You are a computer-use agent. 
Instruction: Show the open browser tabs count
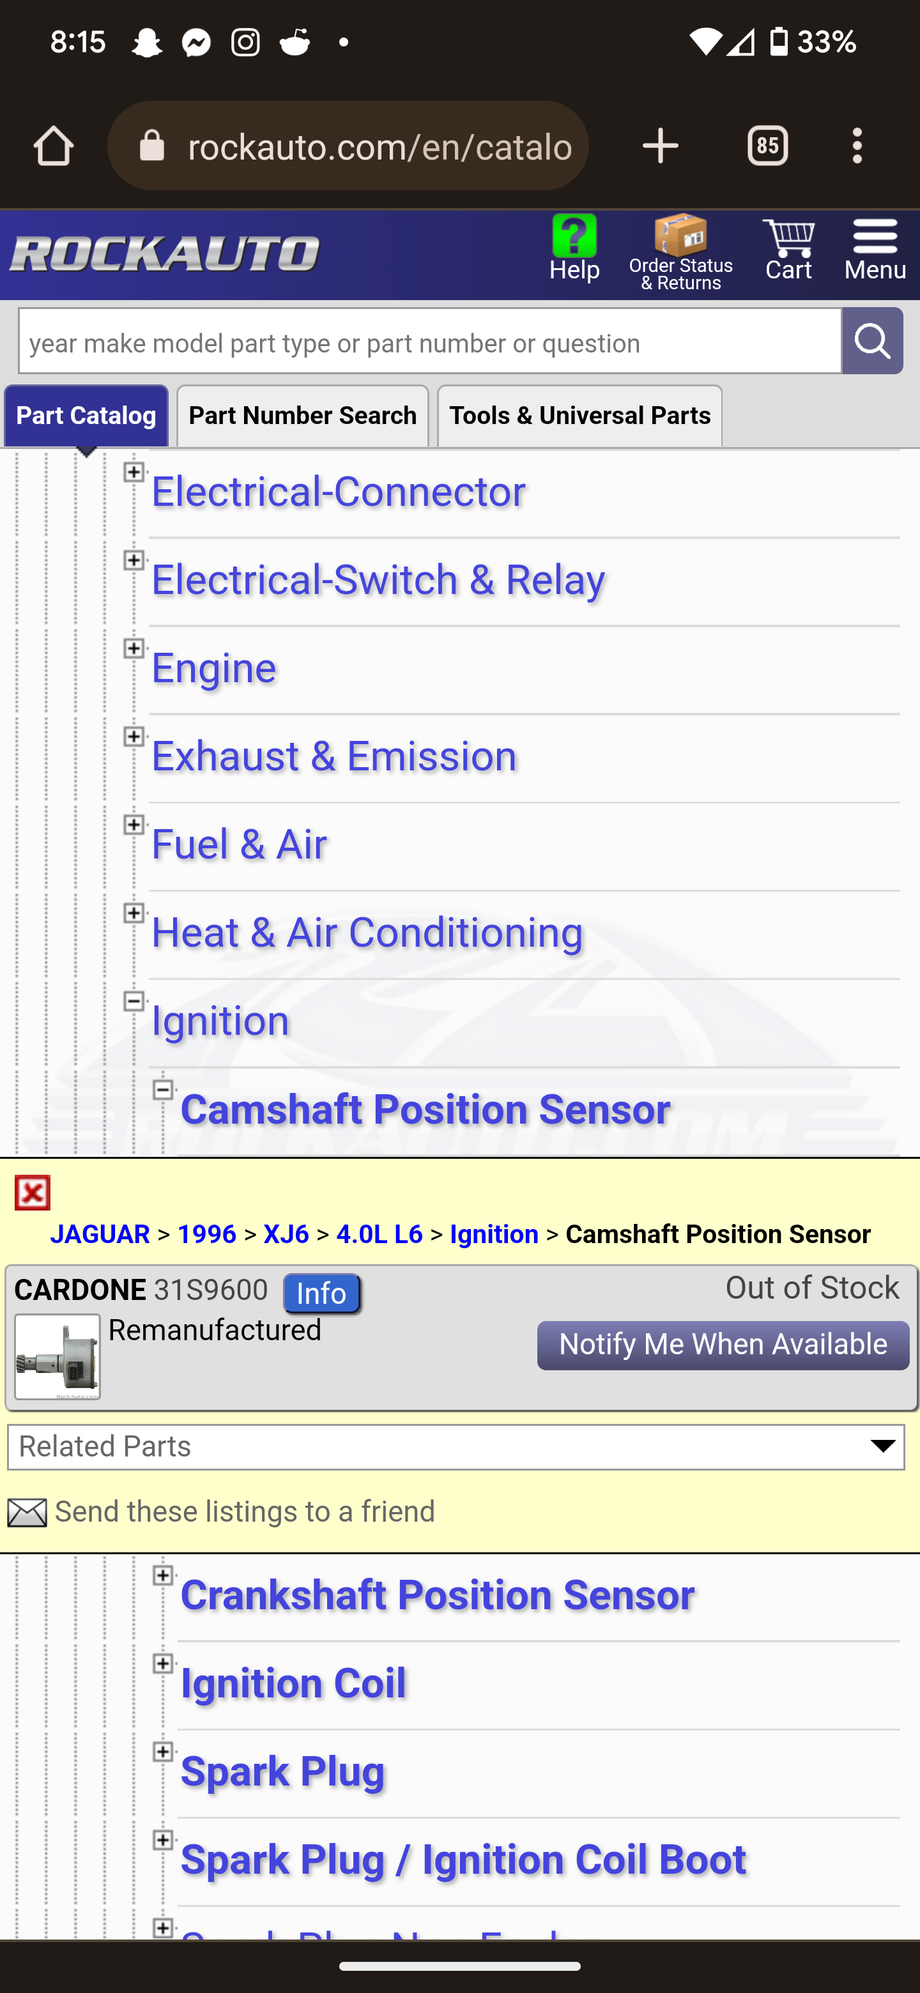coord(767,146)
